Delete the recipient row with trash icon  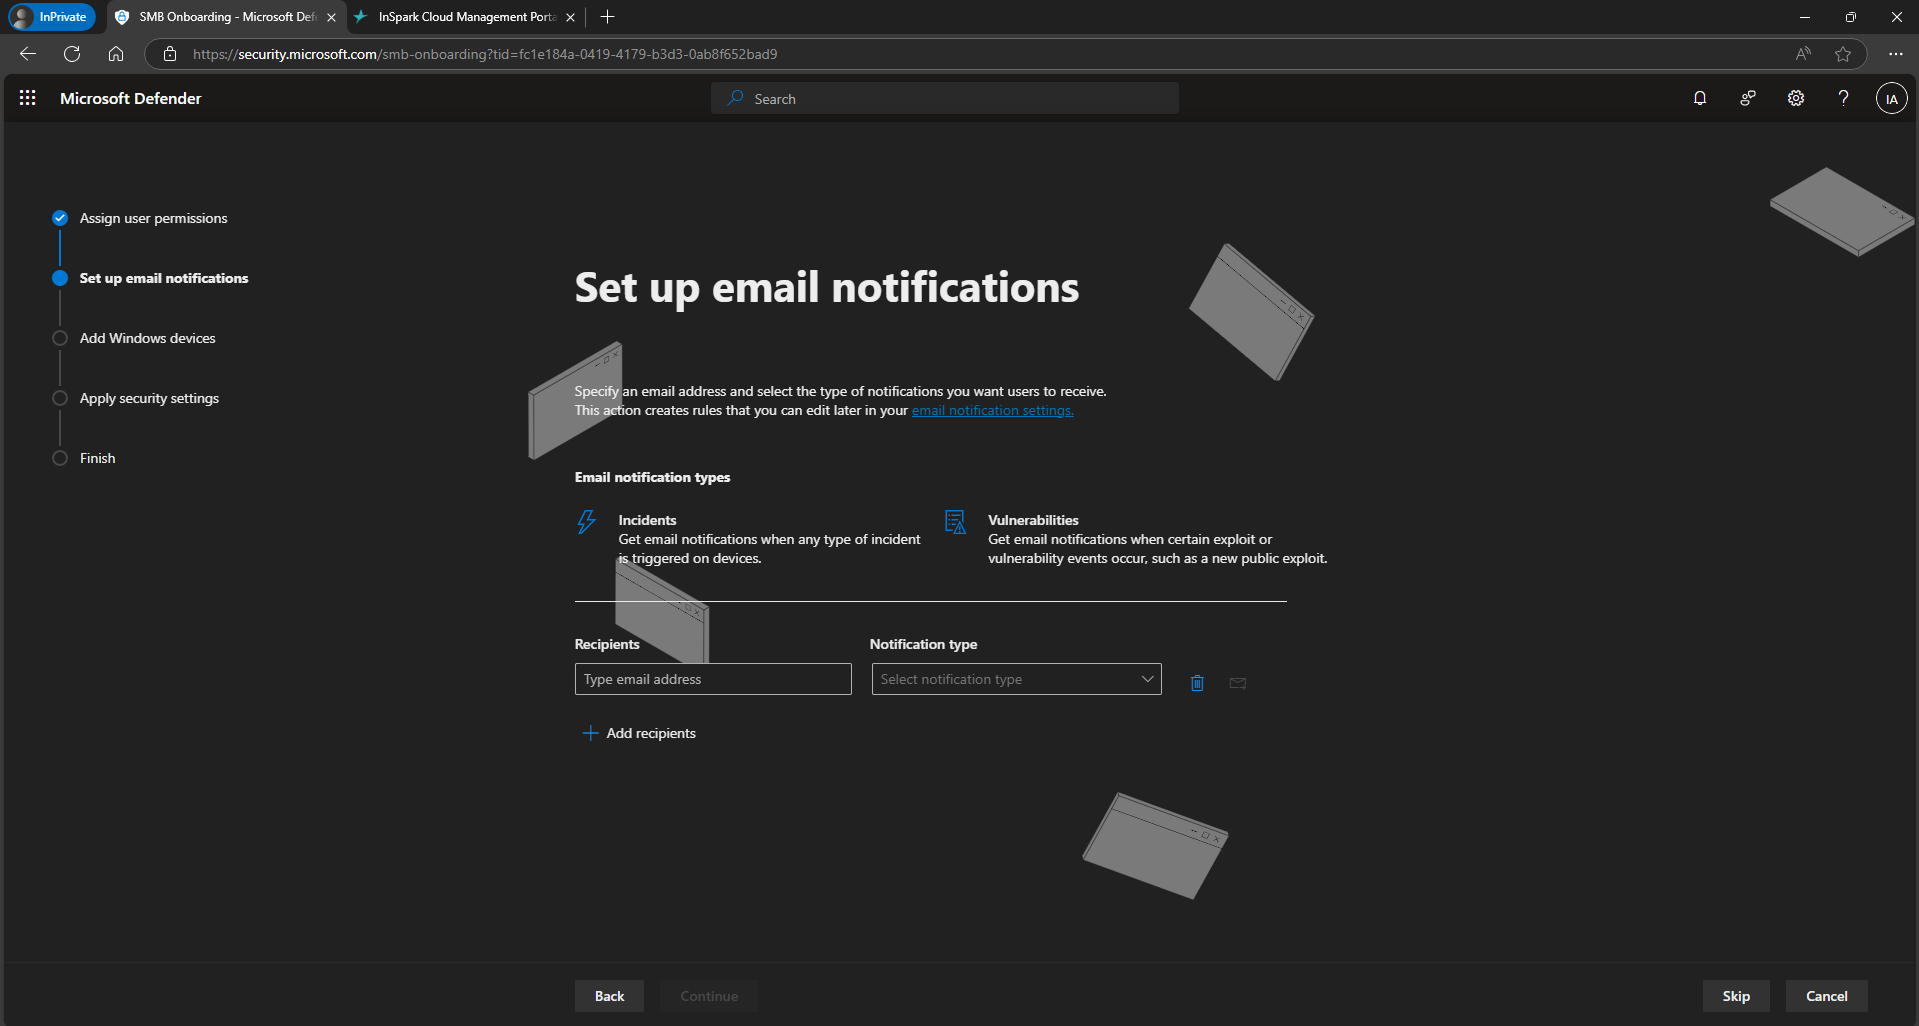(1197, 683)
